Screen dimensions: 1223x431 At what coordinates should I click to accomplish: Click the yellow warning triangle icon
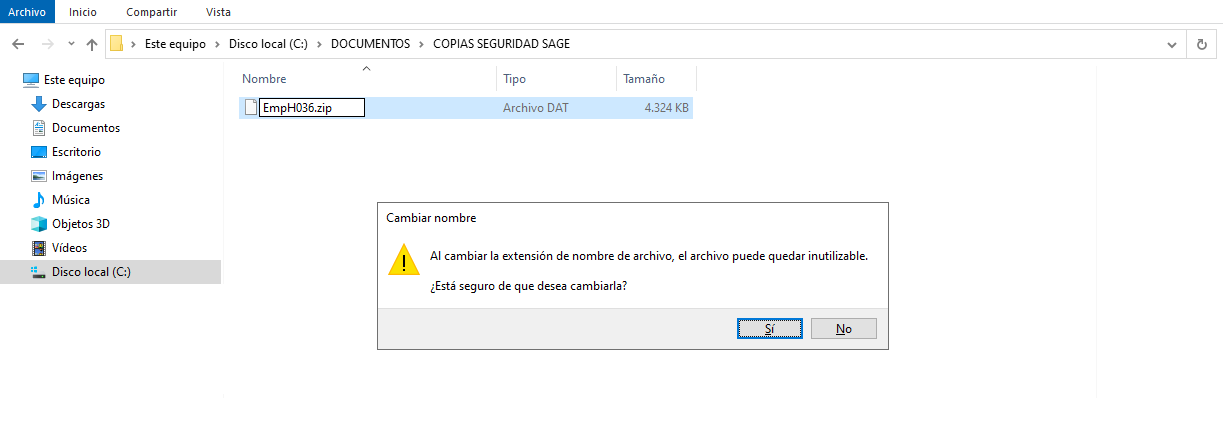(403, 259)
